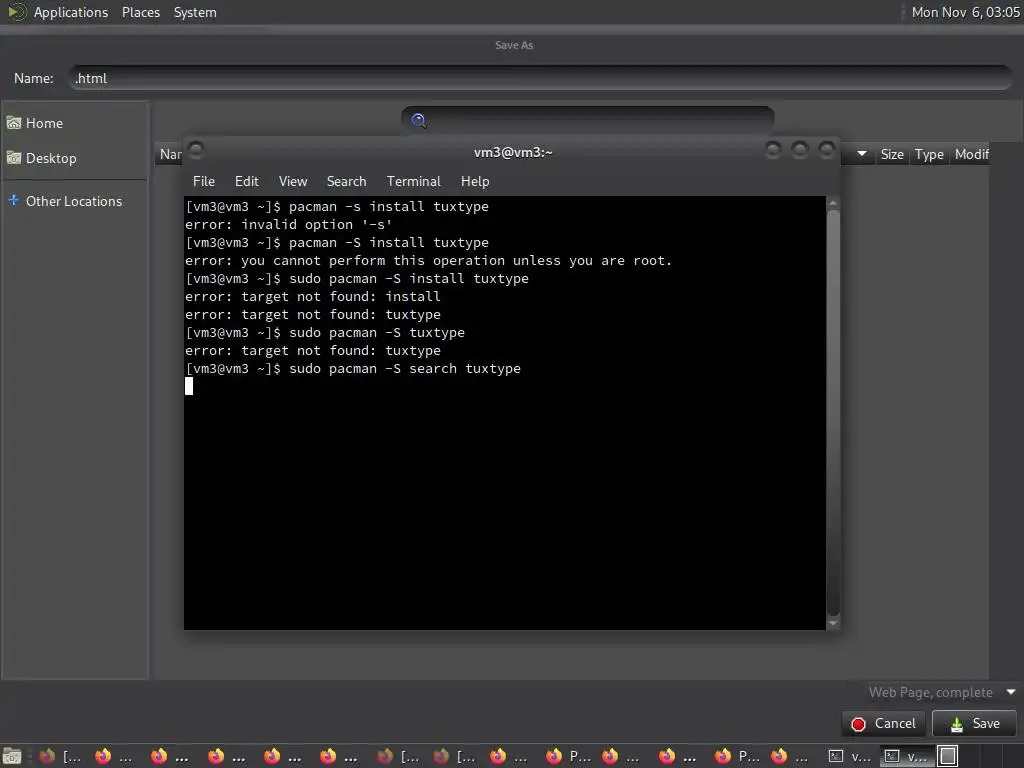Viewport: 1024px width, 768px height.
Task: Click the plus icon beside Other Locations
Action: click(14, 200)
